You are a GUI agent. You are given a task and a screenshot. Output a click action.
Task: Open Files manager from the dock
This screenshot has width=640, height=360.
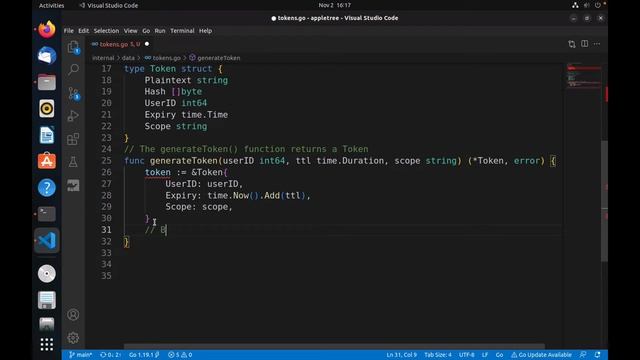[47, 82]
